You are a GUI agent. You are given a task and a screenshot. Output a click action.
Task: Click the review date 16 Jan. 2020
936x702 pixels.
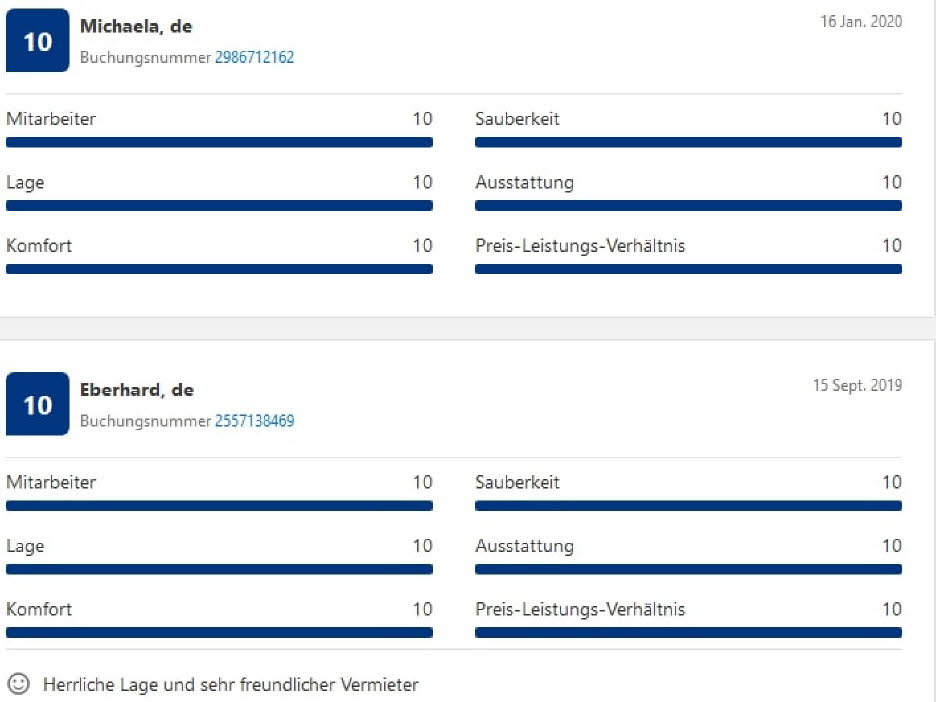(x=861, y=21)
